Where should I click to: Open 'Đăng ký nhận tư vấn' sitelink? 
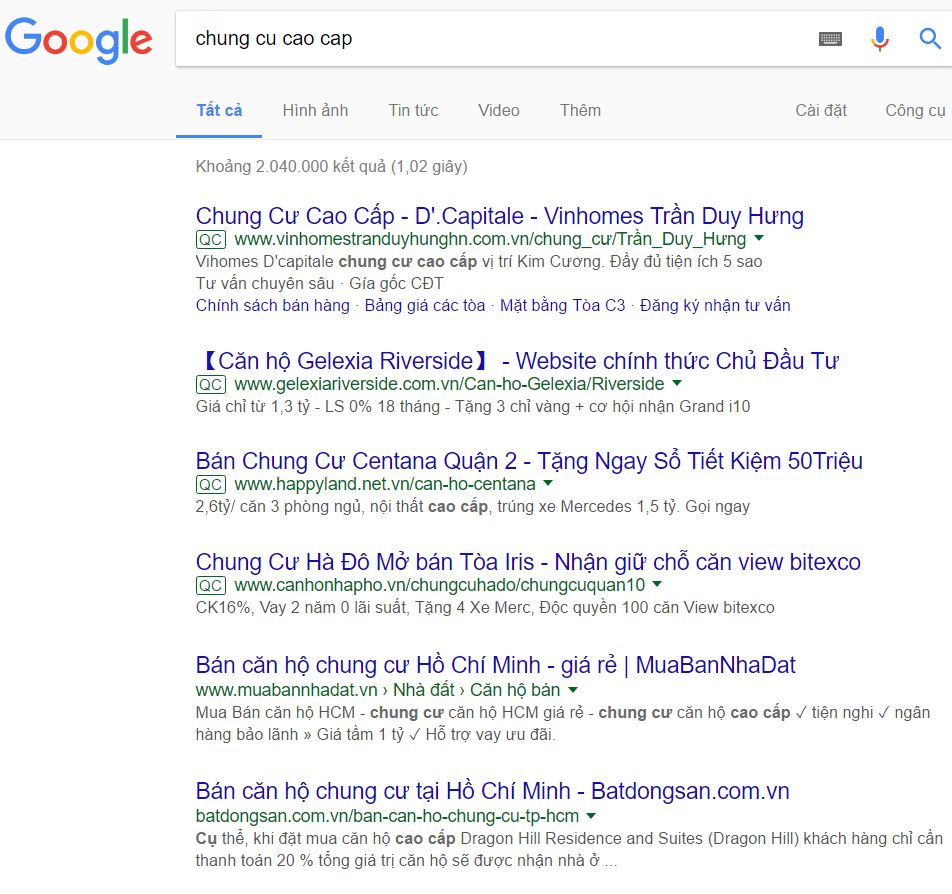(715, 305)
